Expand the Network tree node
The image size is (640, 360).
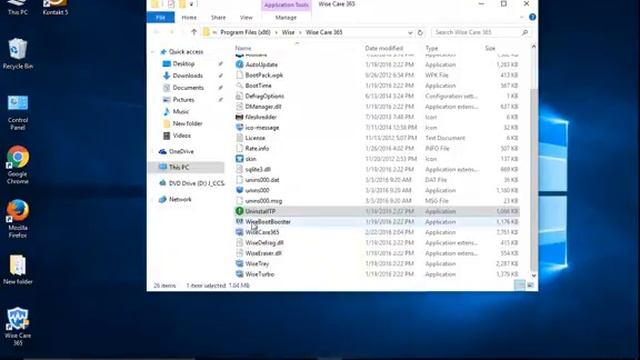[153, 199]
